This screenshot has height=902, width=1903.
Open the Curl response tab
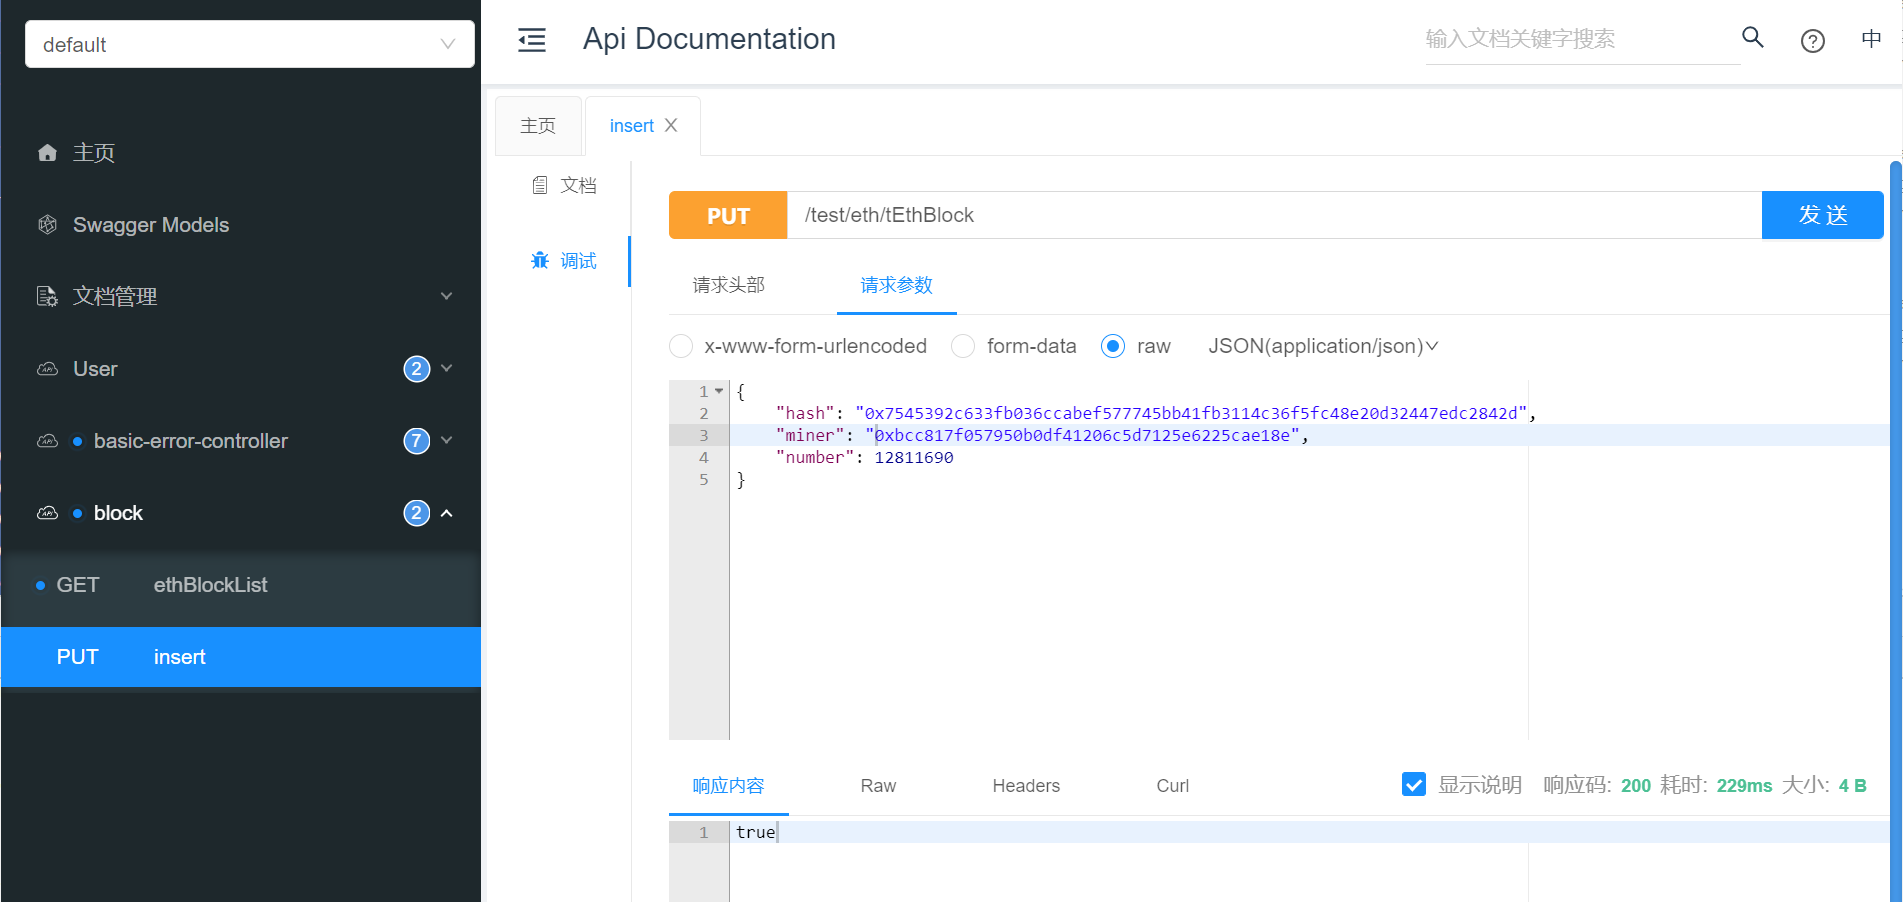click(1173, 786)
